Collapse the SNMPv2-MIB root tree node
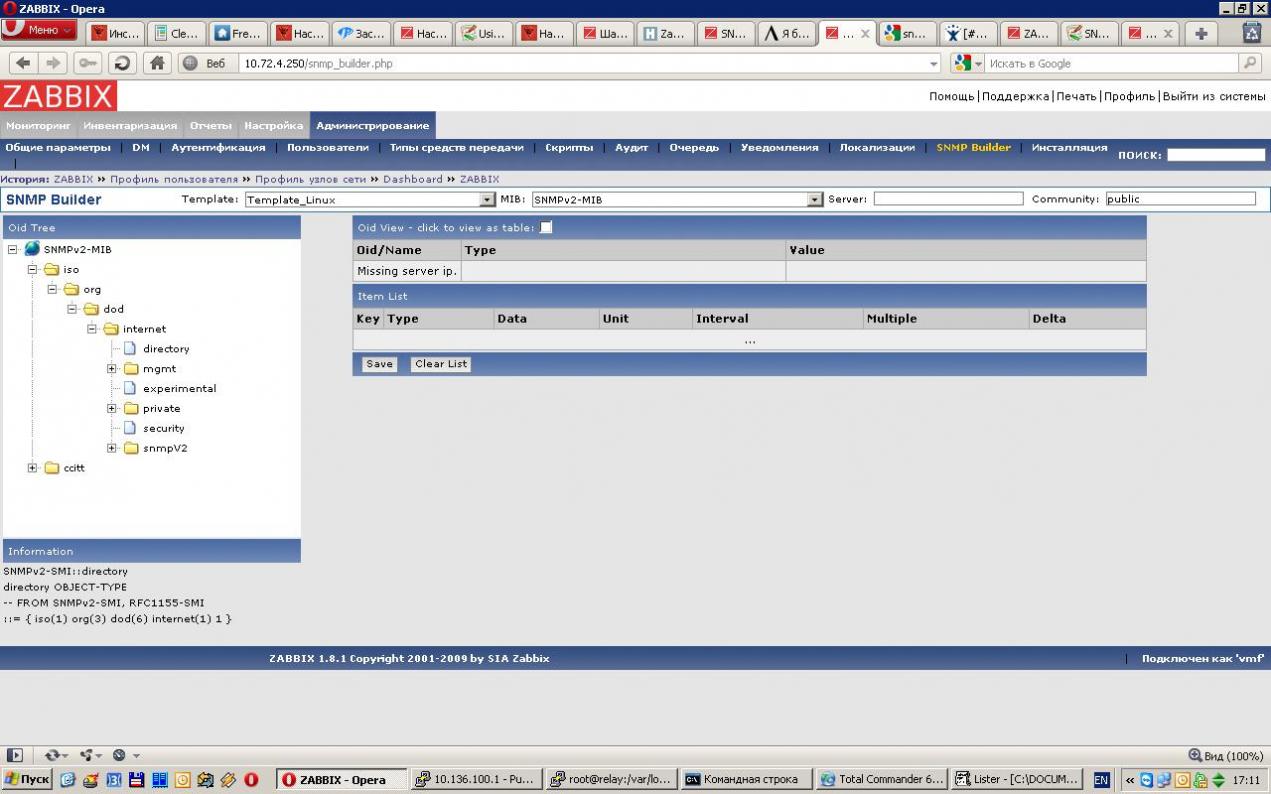Image resolution: width=1271 pixels, height=794 pixels. point(13,249)
